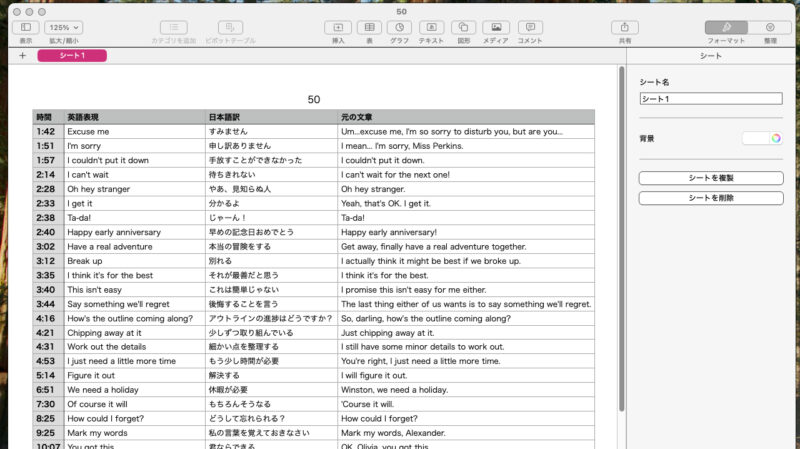The height and width of the screenshot is (449, 800).
Task: Click the Delete Sheet (シートを削除) button
Action: pos(711,198)
